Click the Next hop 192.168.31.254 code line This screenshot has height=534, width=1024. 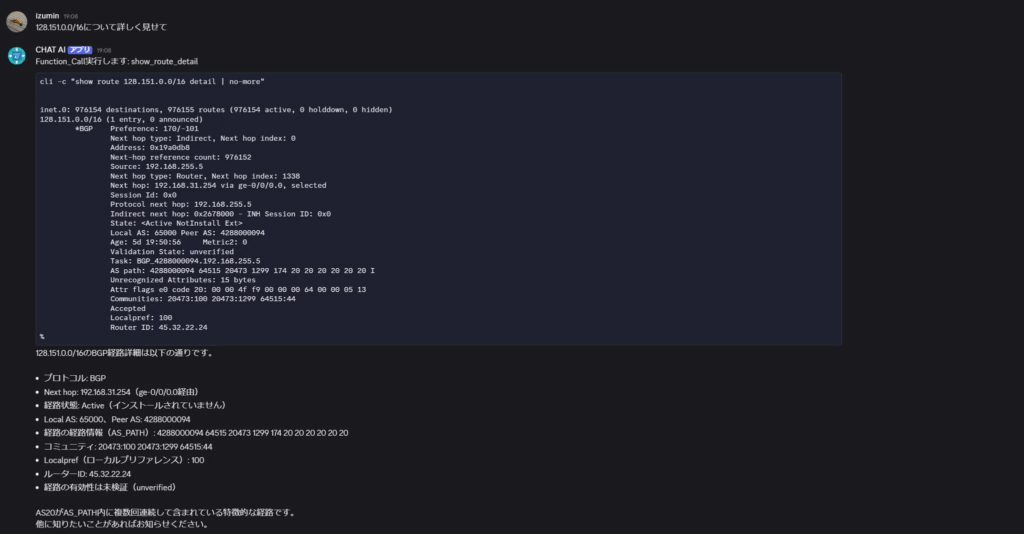coord(218,185)
